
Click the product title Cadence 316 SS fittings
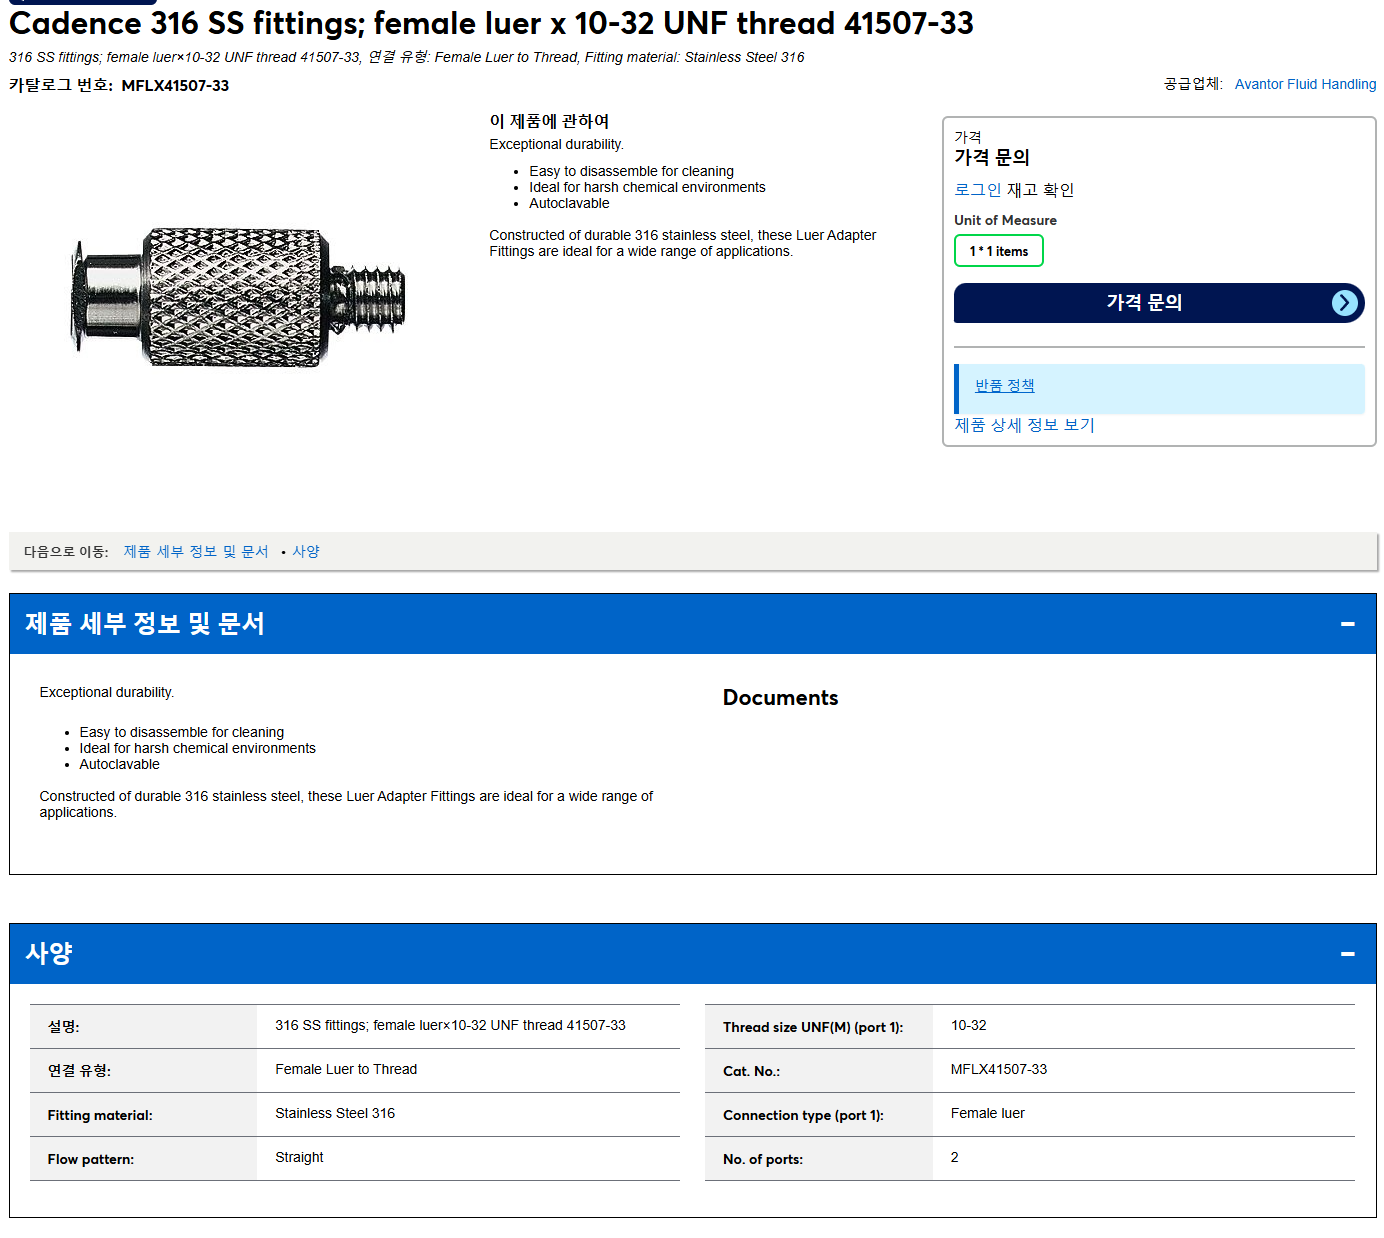(491, 23)
